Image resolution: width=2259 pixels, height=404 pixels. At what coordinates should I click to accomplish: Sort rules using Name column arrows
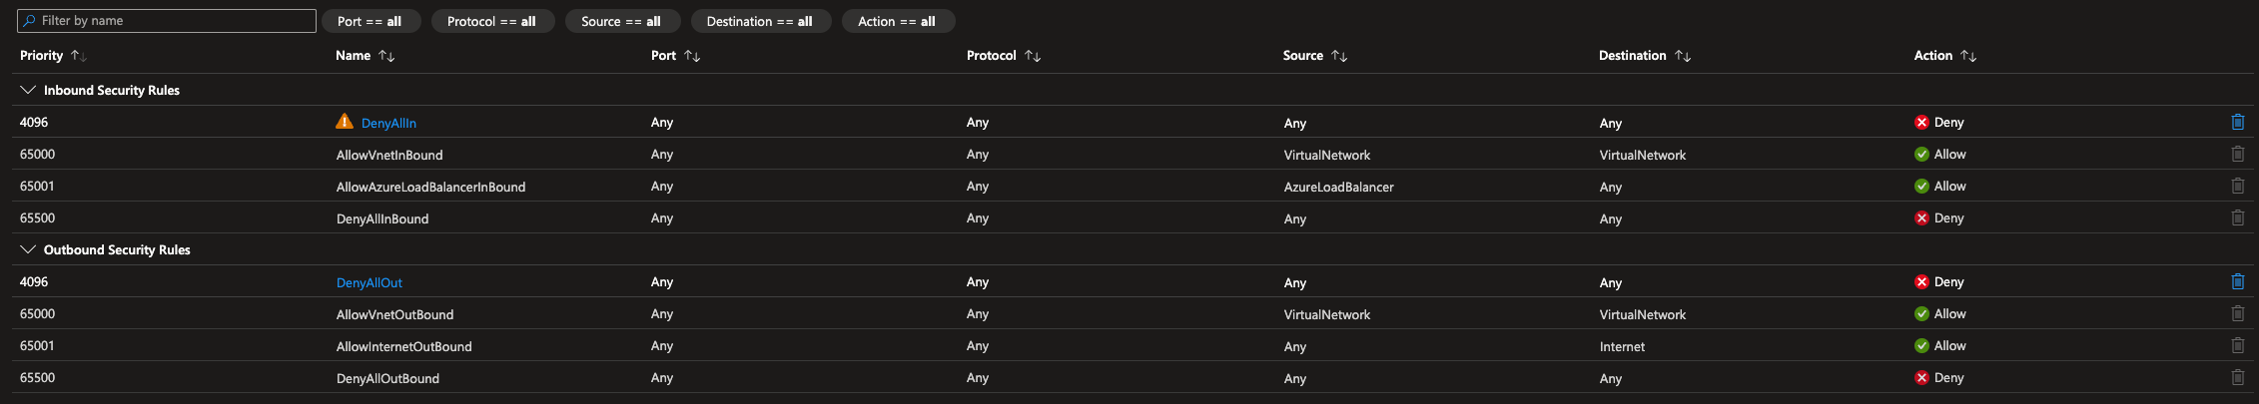point(386,56)
